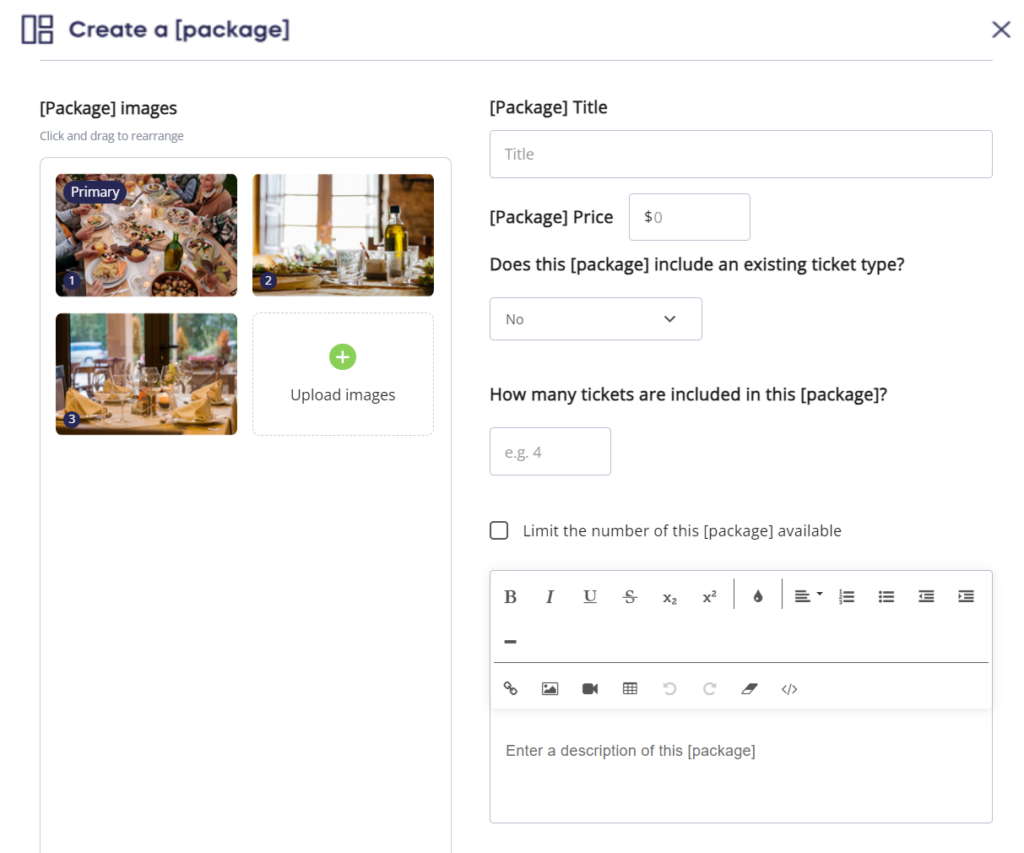Viewport: 1024px width, 853px height.
Task: Select the Primary dinner table image
Action: (146, 235)
